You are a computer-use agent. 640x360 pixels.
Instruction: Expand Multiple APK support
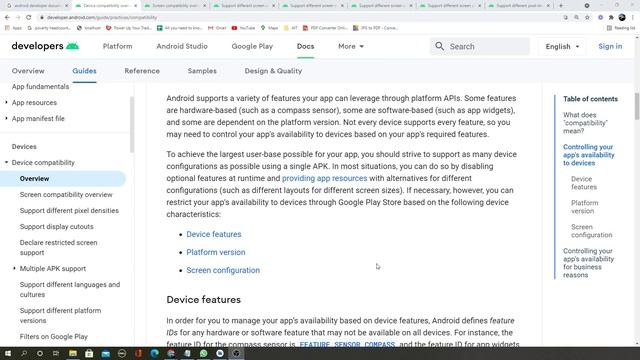14,269
